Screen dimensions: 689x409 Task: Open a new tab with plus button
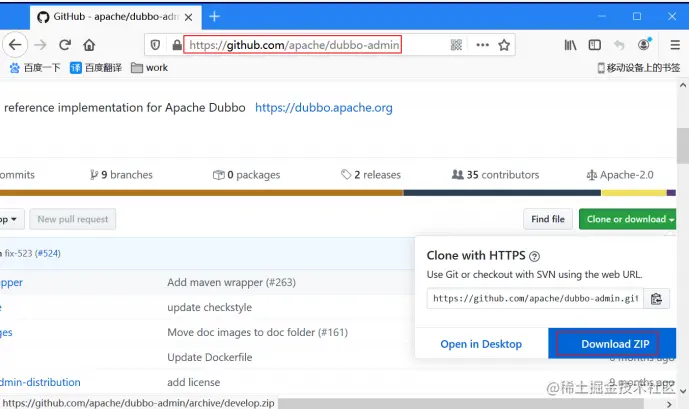click(x=214, y=17)
